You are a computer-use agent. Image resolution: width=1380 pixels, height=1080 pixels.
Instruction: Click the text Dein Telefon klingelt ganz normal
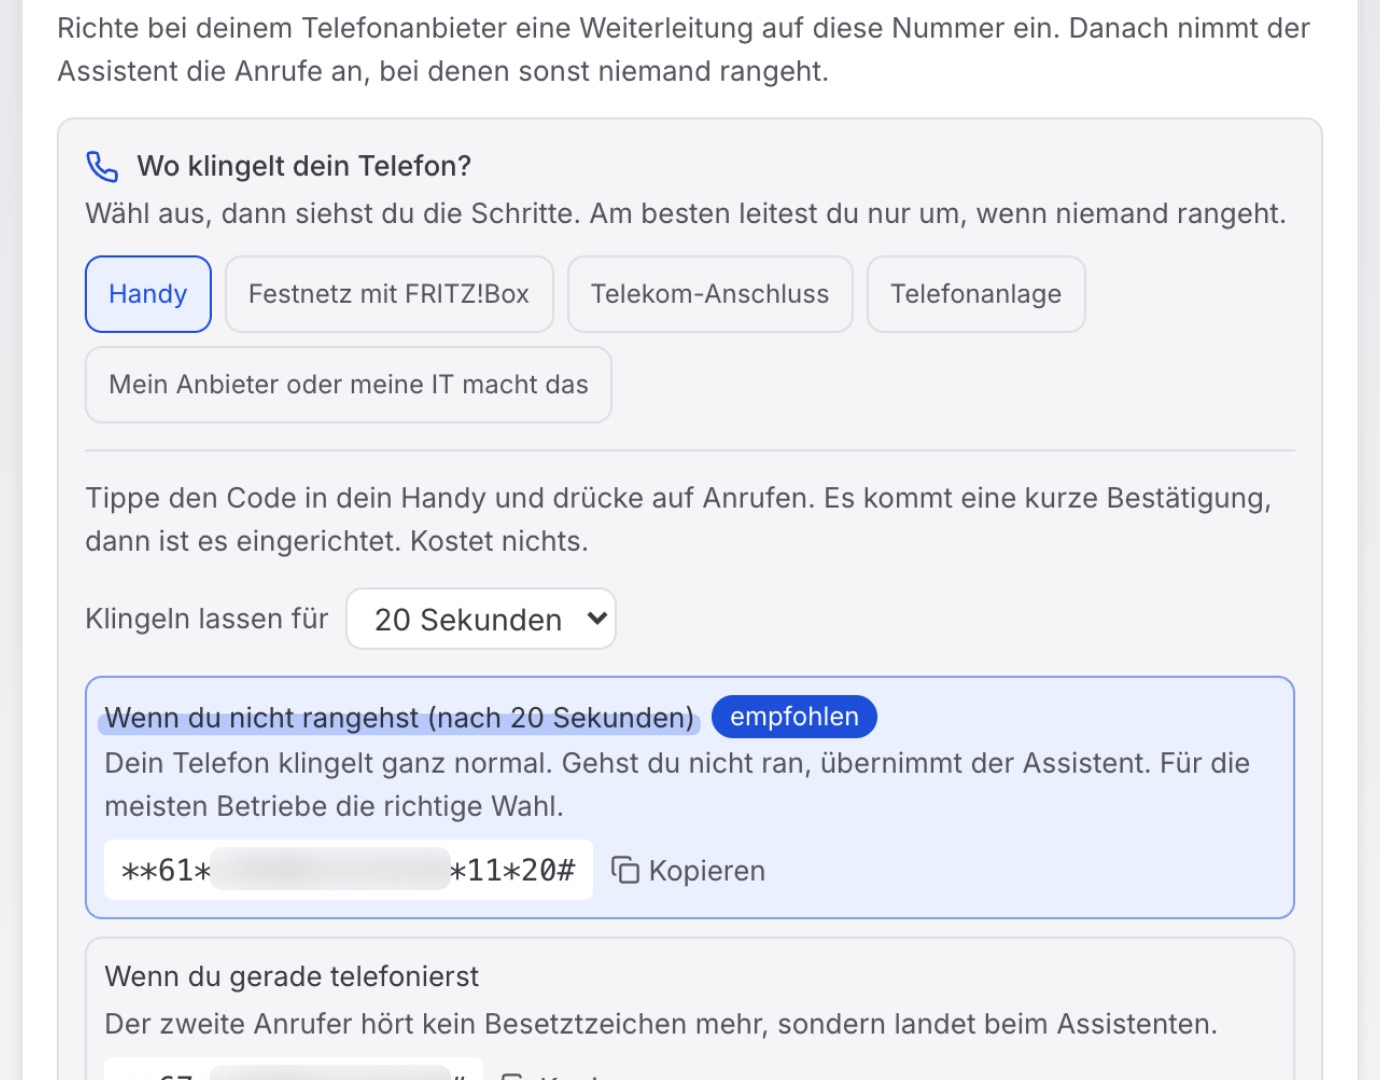[x=329, y=763]
